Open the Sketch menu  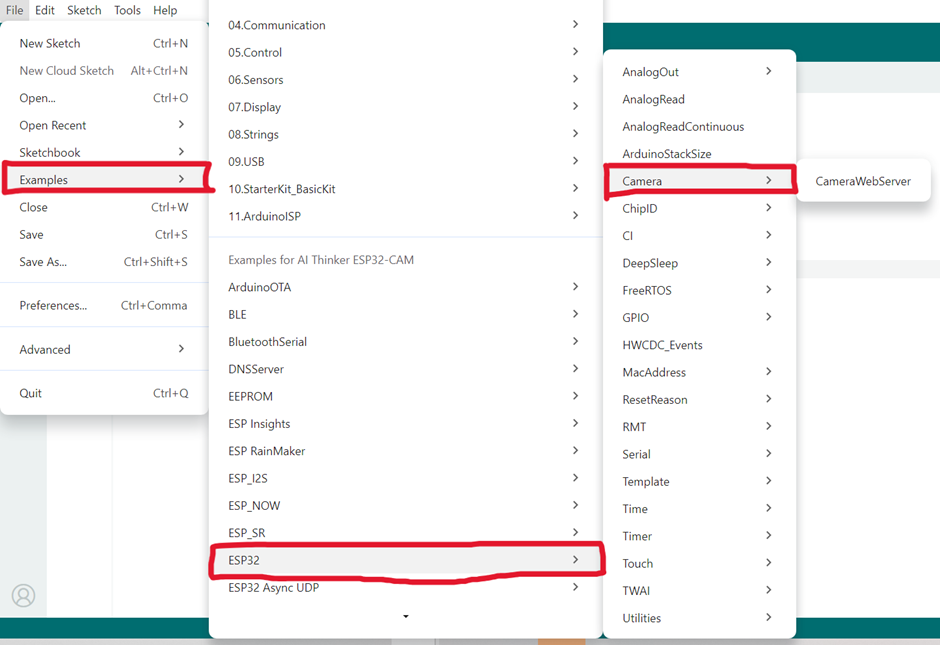tap(84, 10)
